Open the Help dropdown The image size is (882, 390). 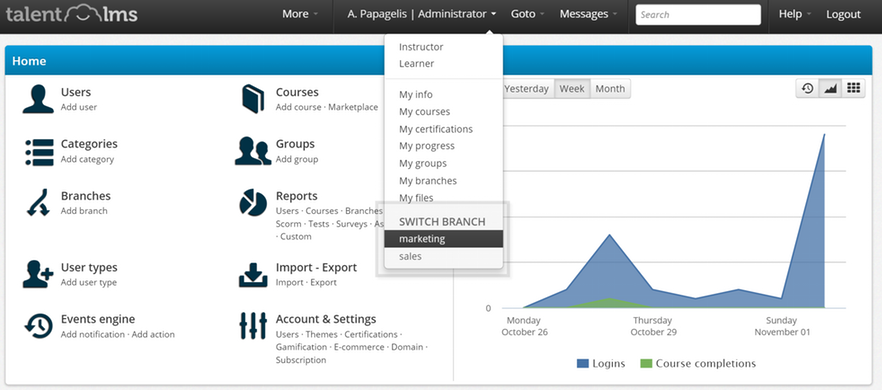795,15
